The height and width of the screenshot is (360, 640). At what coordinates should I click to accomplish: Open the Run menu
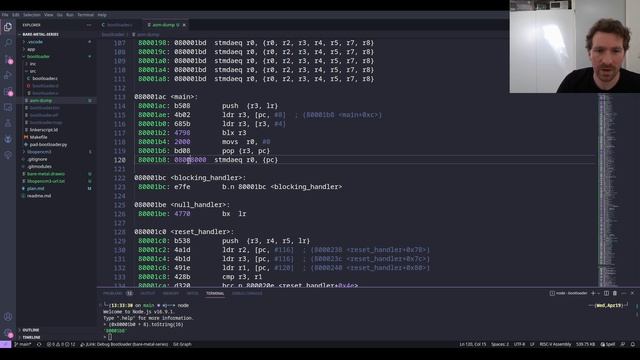pos(70,15)
